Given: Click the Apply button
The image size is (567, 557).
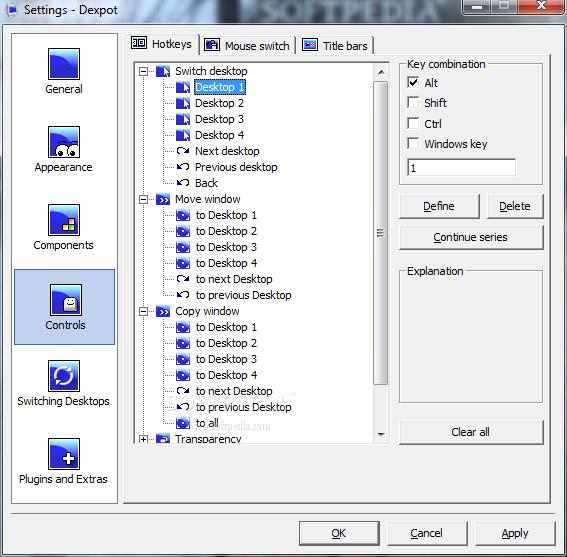Looking at the screenshot, I should click(x=515, y=533).
